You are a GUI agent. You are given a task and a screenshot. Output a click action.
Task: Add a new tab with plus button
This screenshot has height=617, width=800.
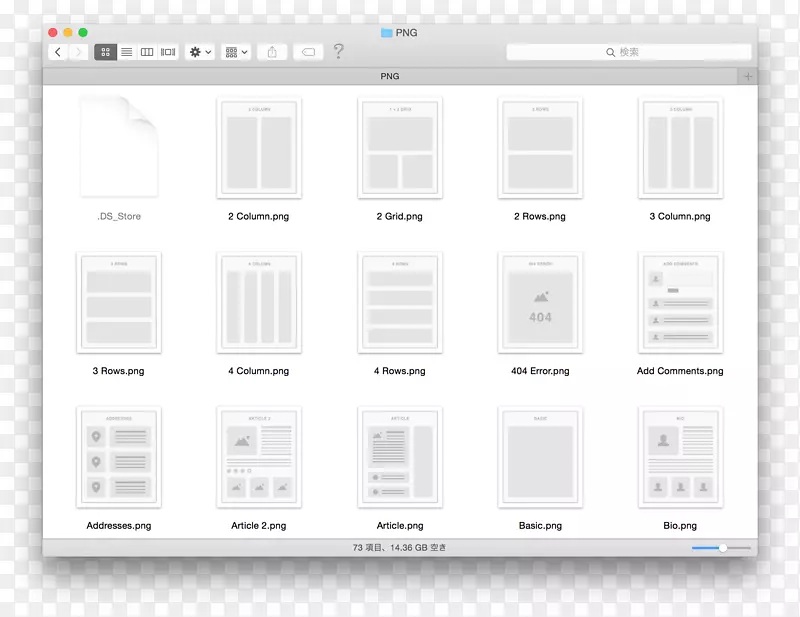(748, 76)
